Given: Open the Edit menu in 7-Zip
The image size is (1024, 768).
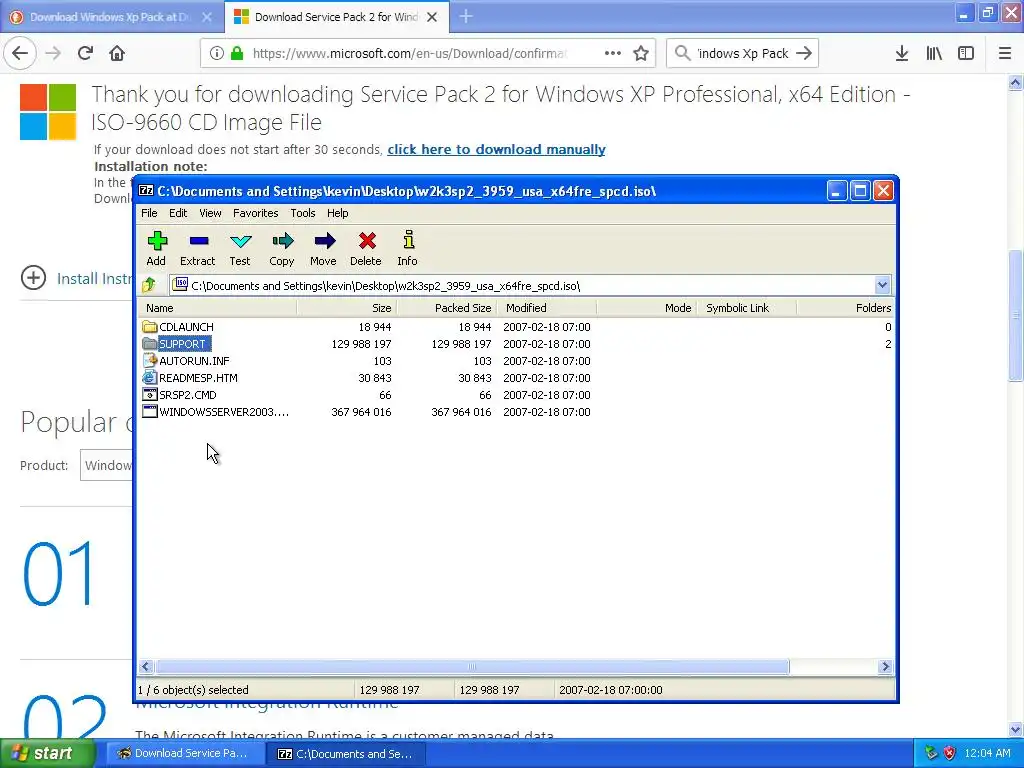Looking at the screenshot, I should click(x=178, y=213).
